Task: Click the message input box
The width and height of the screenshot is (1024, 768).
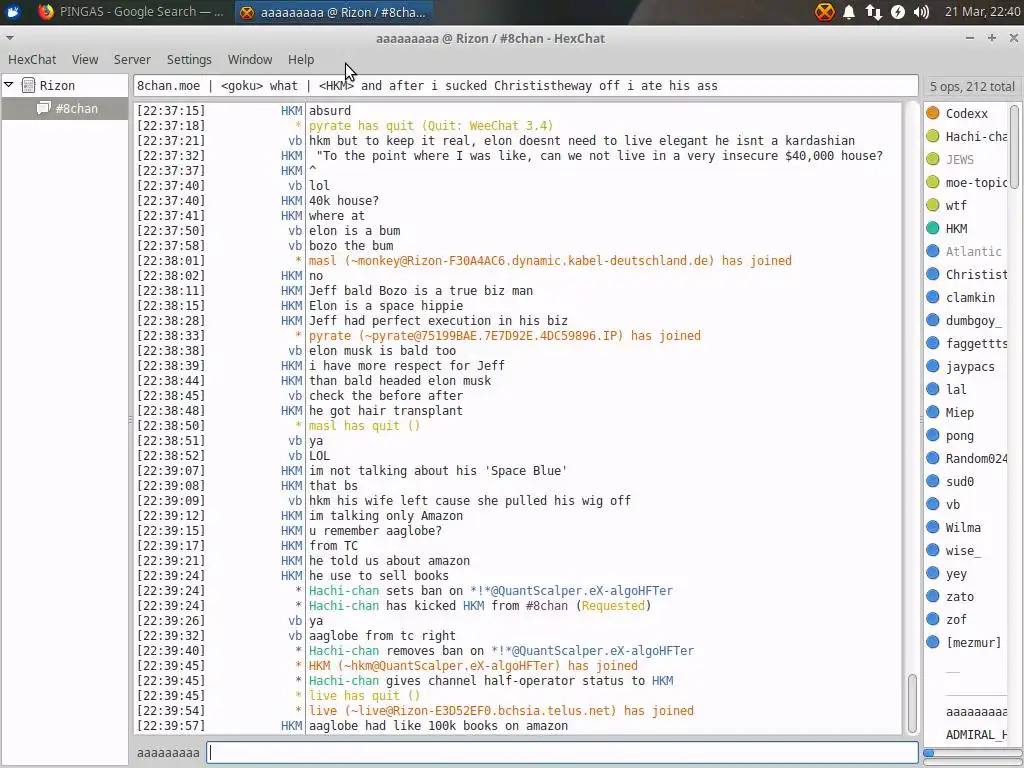Action: coord(562,752)
